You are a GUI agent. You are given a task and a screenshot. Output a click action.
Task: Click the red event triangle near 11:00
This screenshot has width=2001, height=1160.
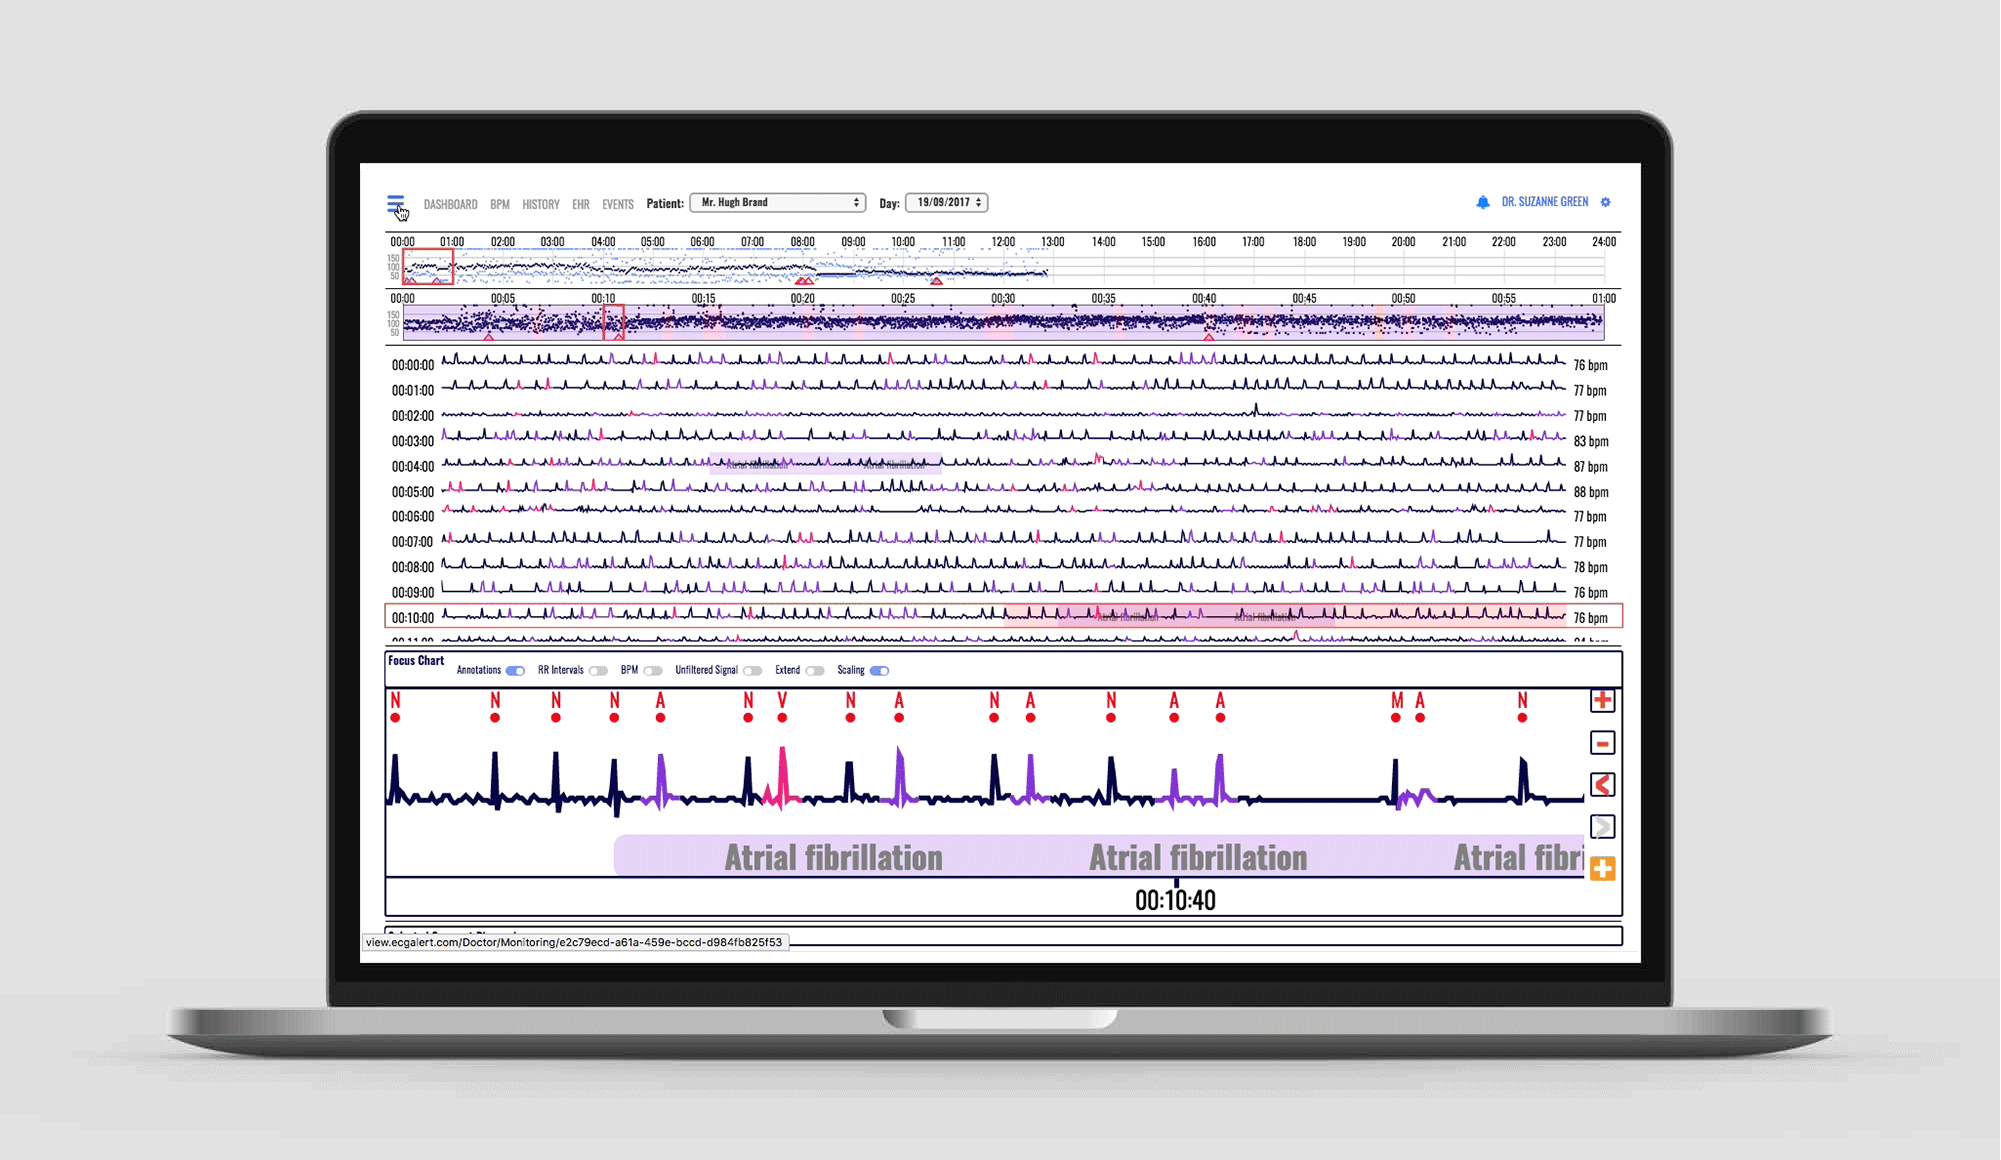tap(936, 281)
